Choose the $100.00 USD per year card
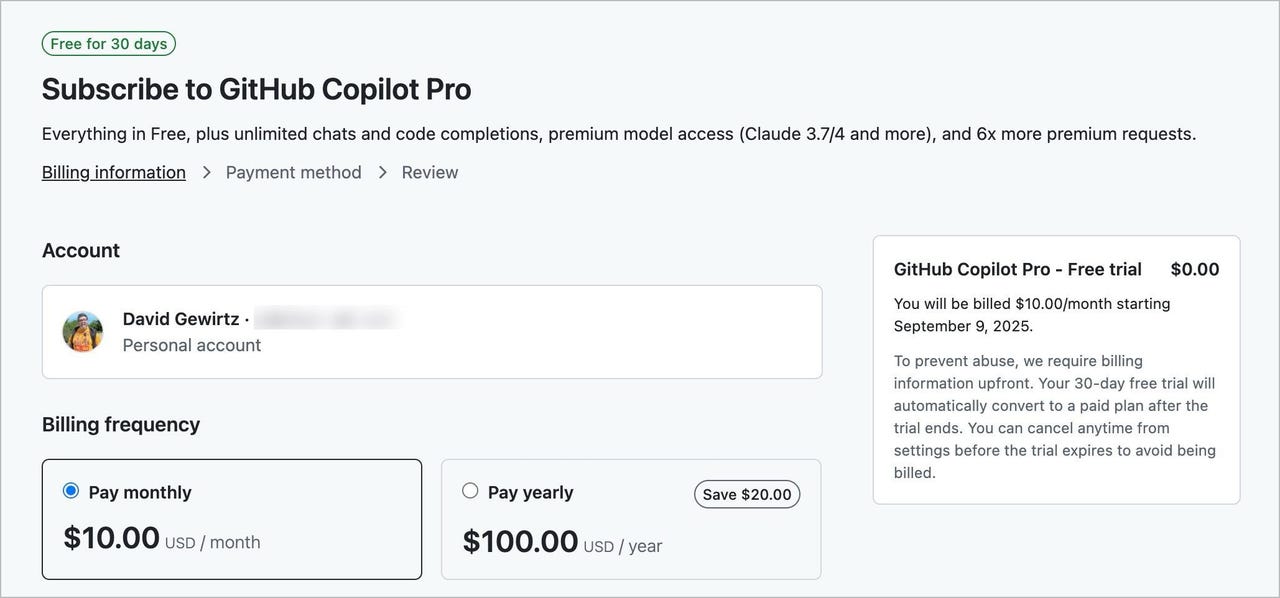1280x598 pixels. pyautogui.click(x=631, y=519)
